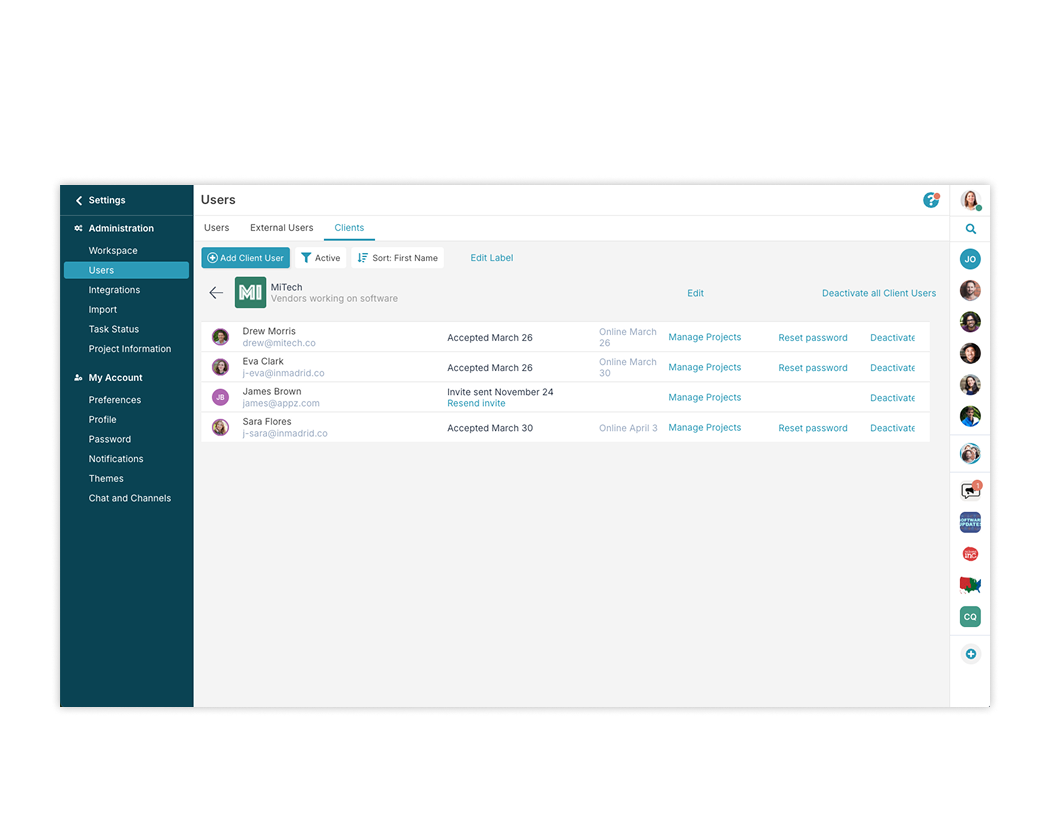
Task: Click the MiTech company logo
Action: pos(250,292)
